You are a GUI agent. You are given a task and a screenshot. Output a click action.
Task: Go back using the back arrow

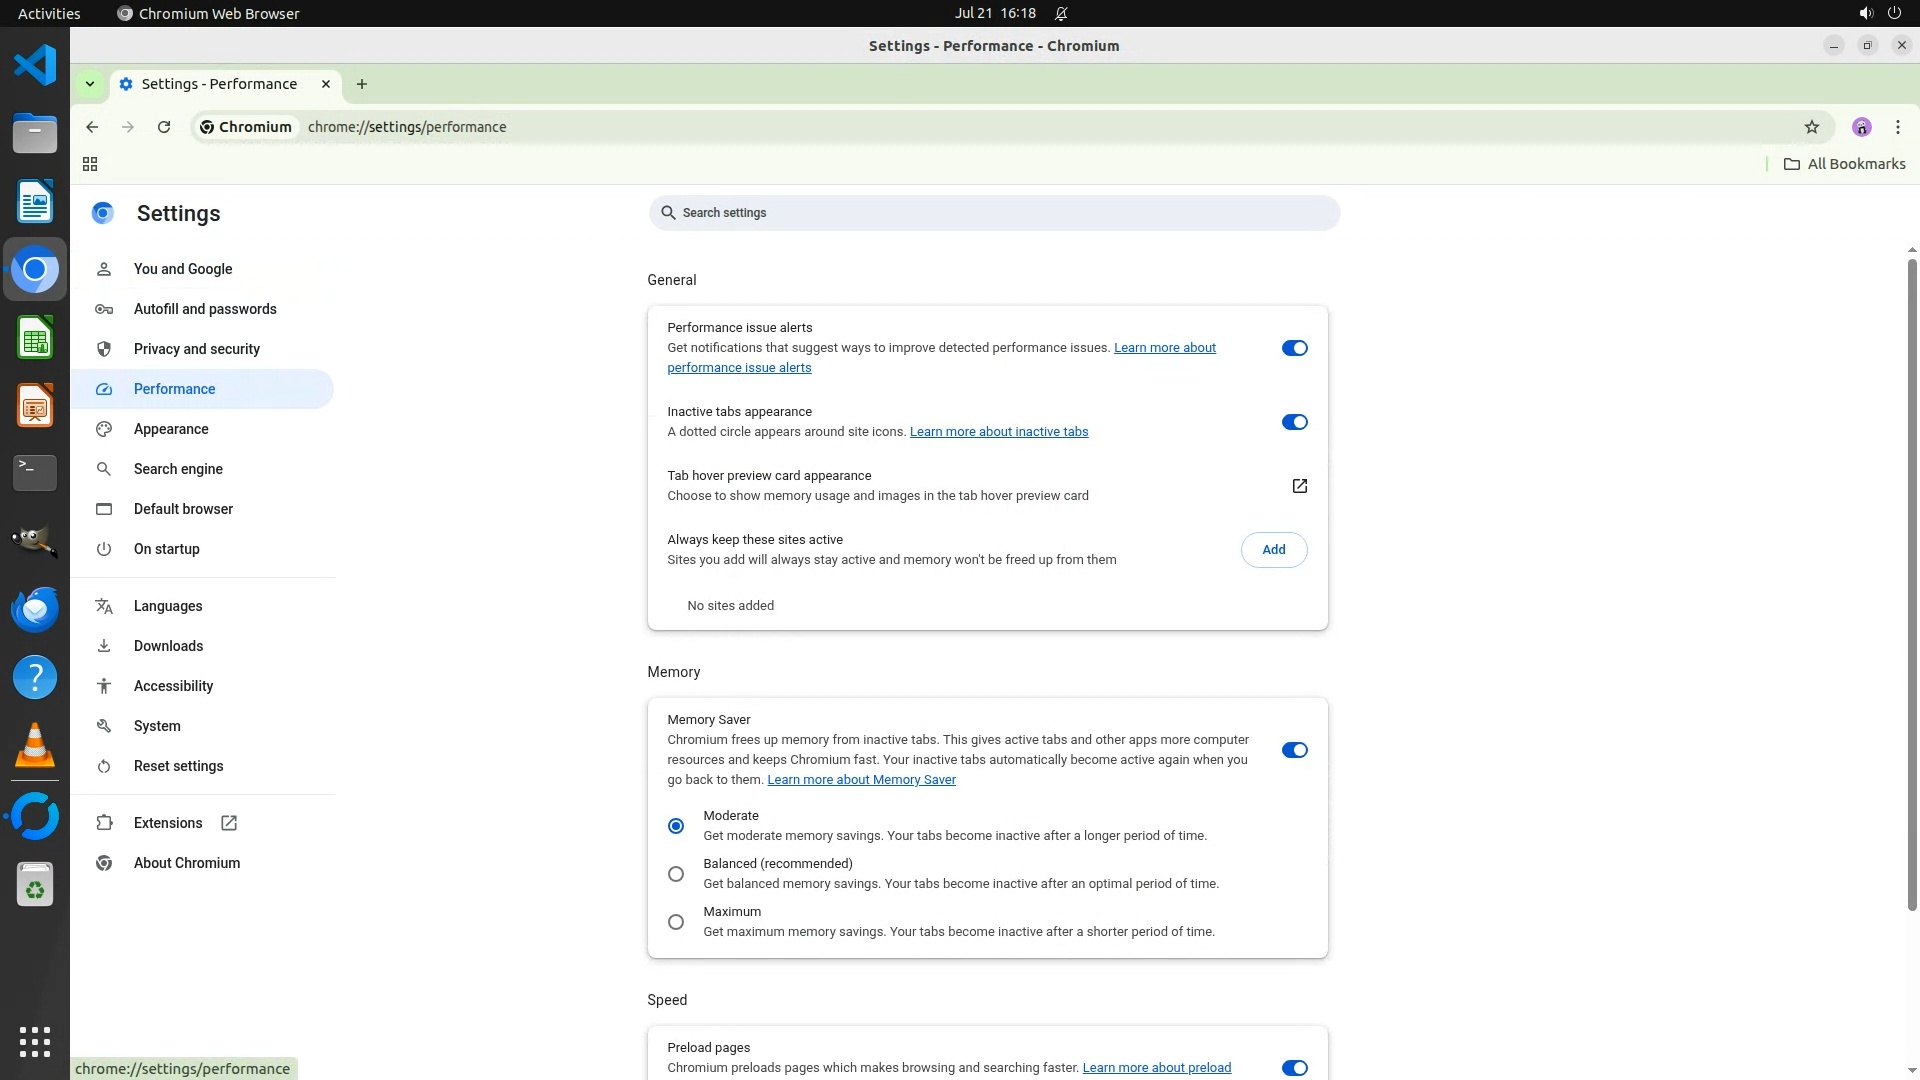click(x=92, y=127)
